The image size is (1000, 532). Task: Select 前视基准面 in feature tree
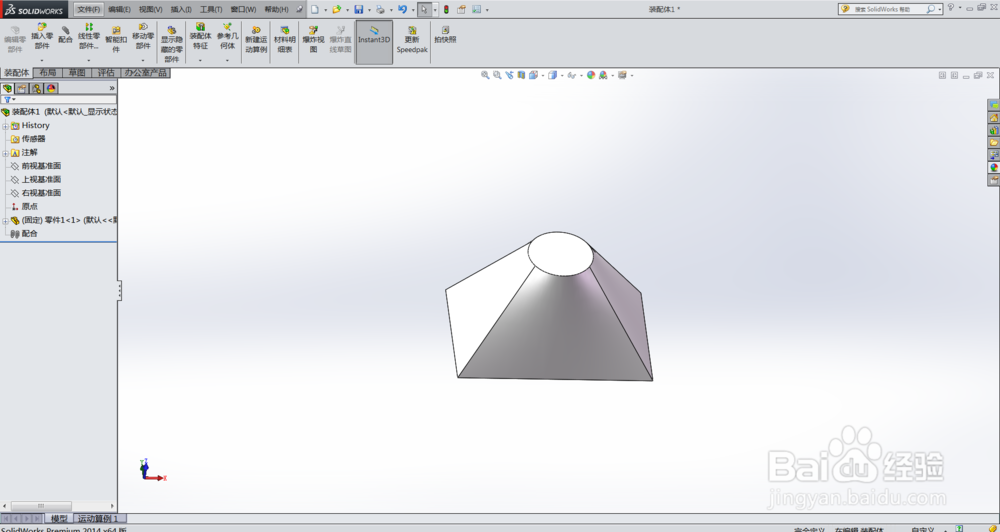(41, 166)
